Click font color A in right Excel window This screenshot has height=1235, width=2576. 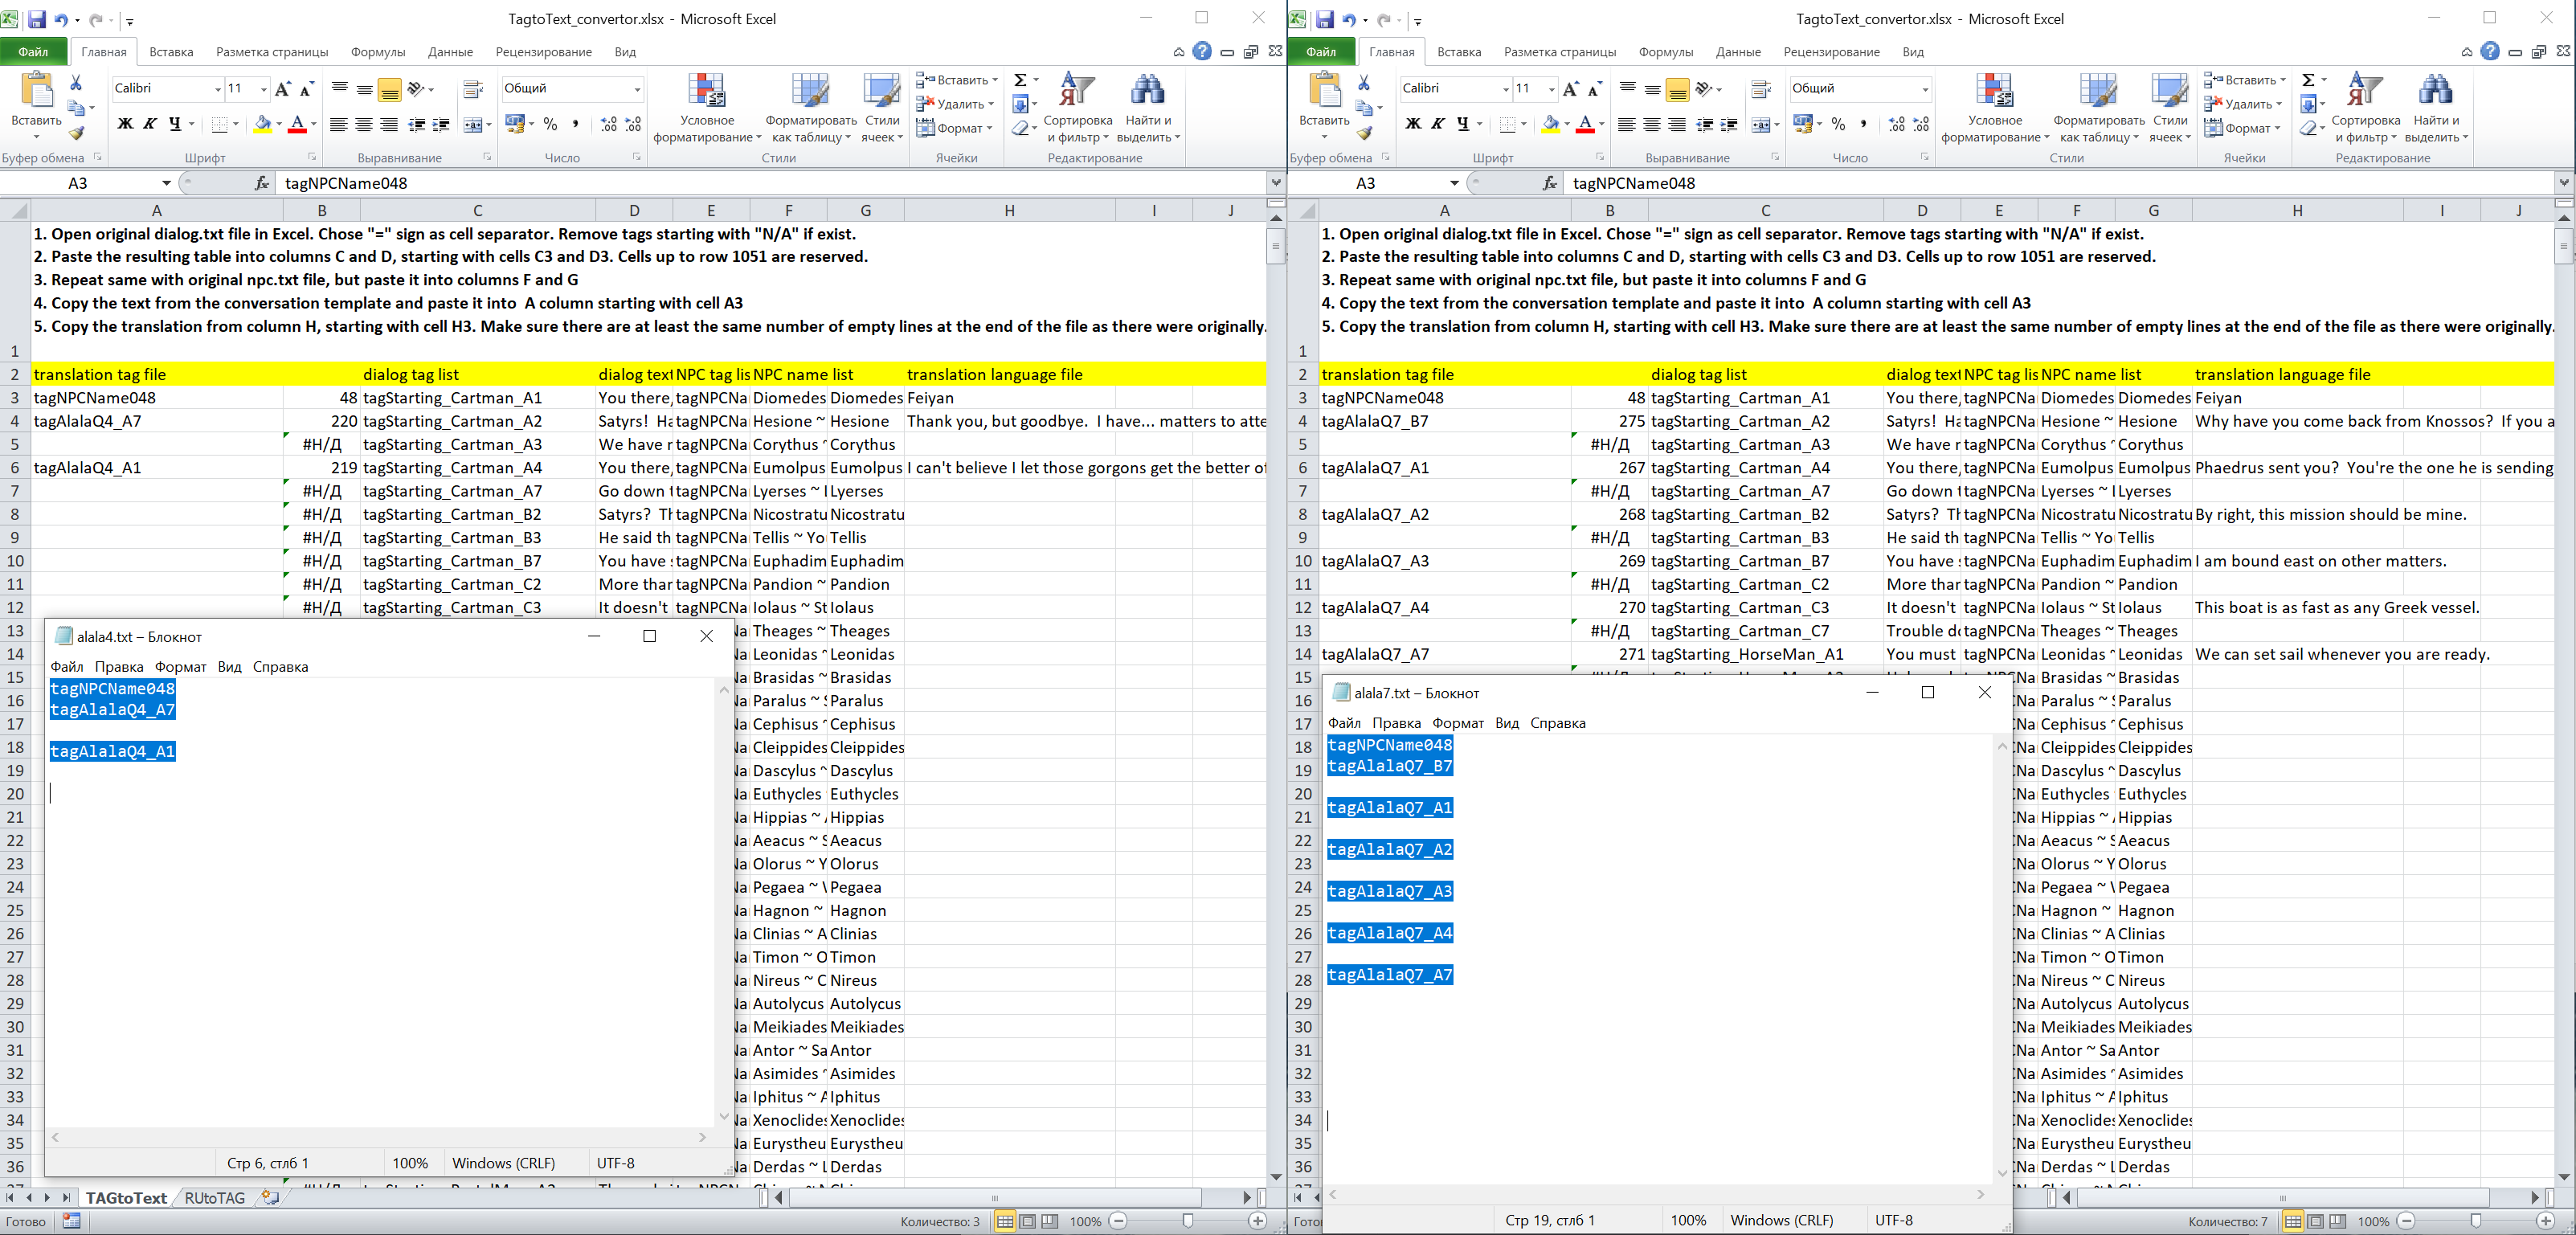(1585, 124)
